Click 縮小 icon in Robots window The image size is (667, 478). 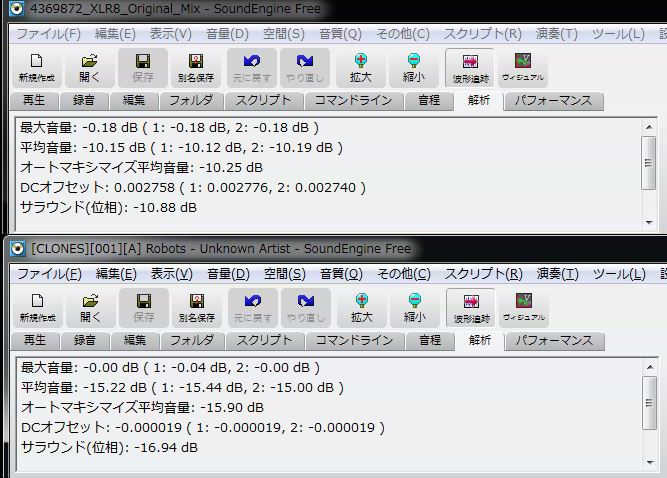pos(414,308)
